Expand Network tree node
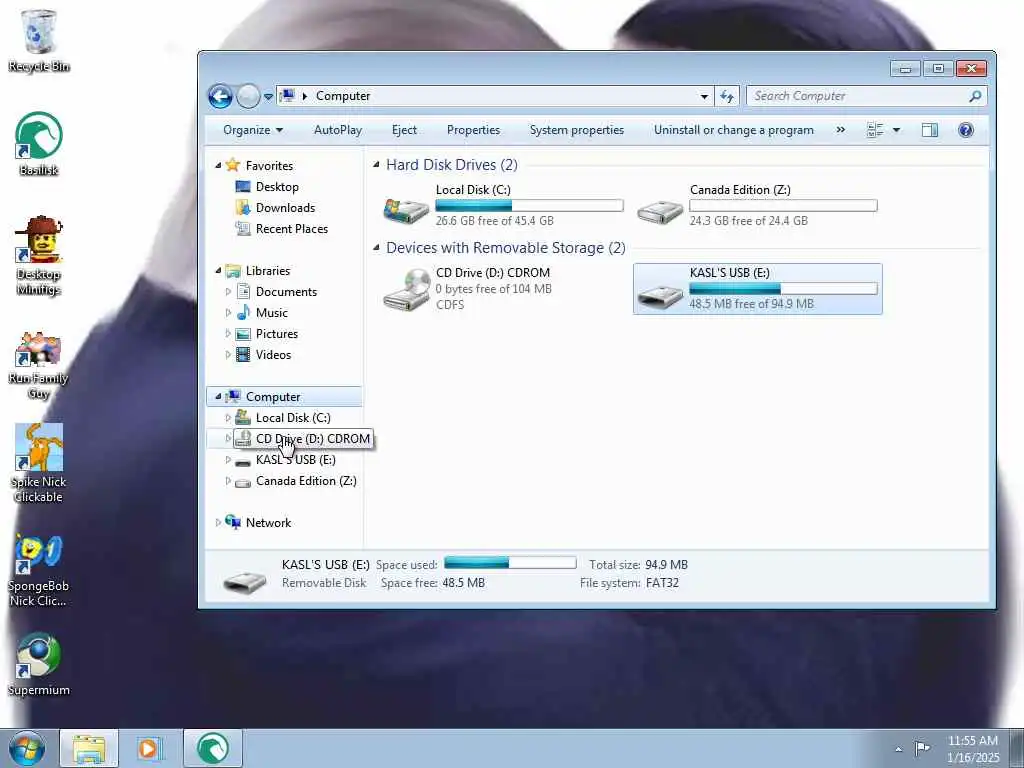The height and width of the screenshot is (768, 1024). (218, 522)
